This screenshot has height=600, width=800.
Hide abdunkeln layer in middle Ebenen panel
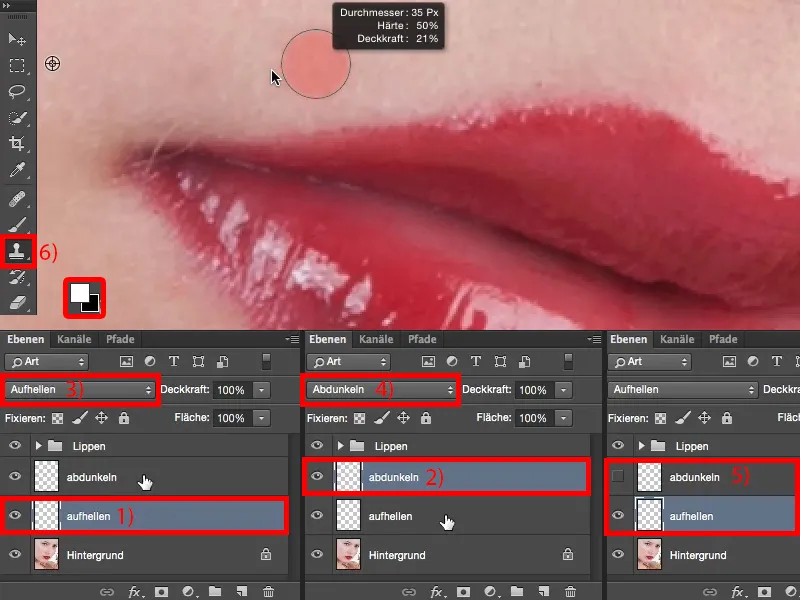tap(317, 476)
